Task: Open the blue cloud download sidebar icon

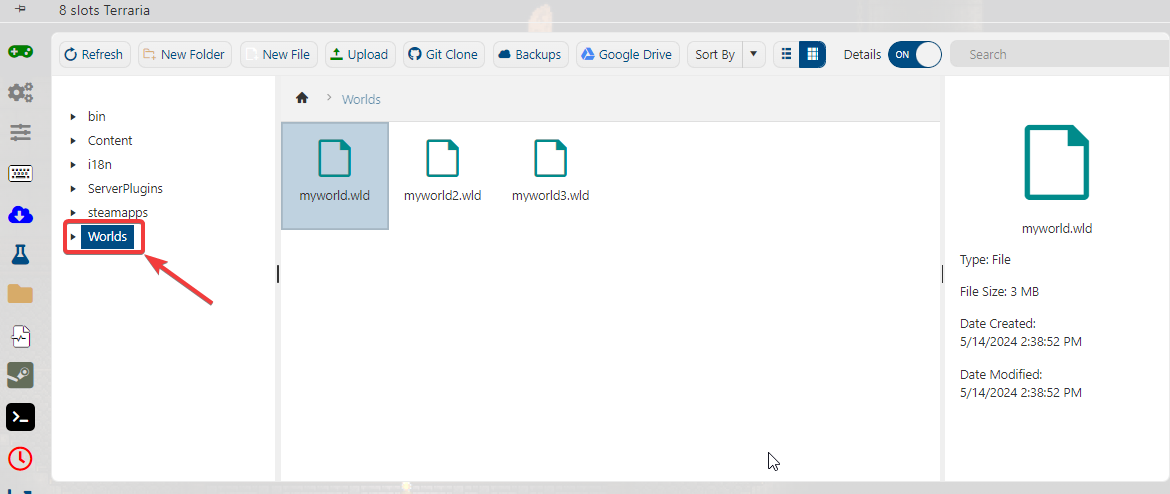Action: tap(20, 215)
